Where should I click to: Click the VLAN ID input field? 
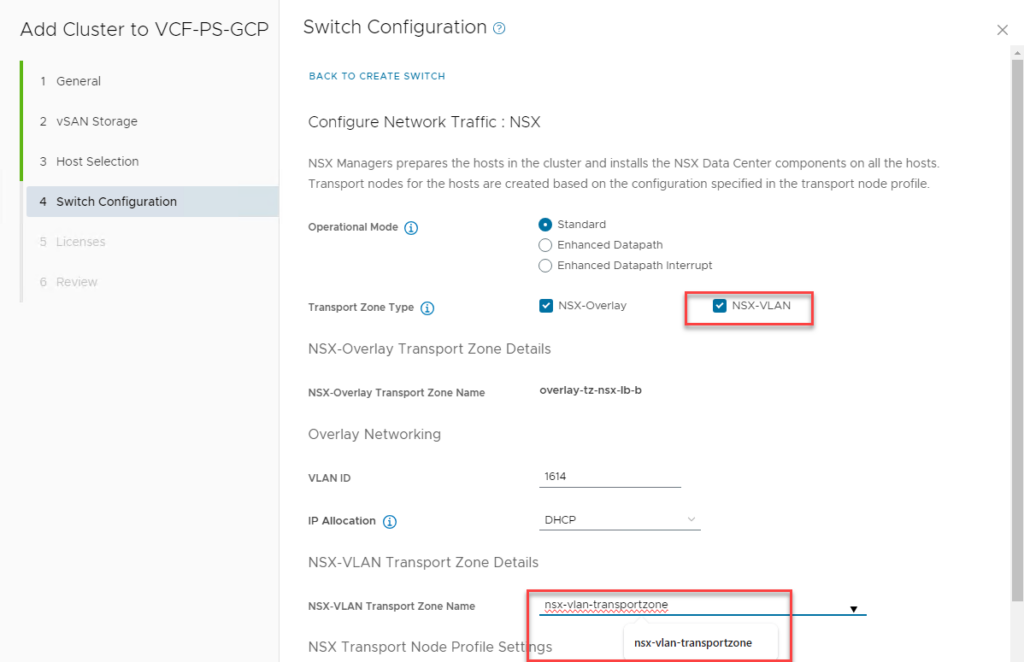click(609, 477)
